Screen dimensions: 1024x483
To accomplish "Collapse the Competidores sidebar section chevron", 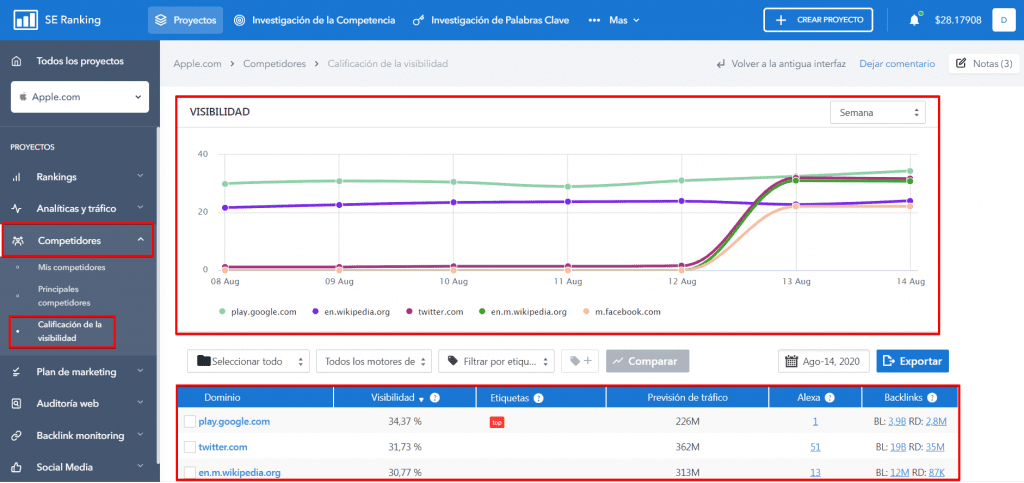I will (140, 241).
